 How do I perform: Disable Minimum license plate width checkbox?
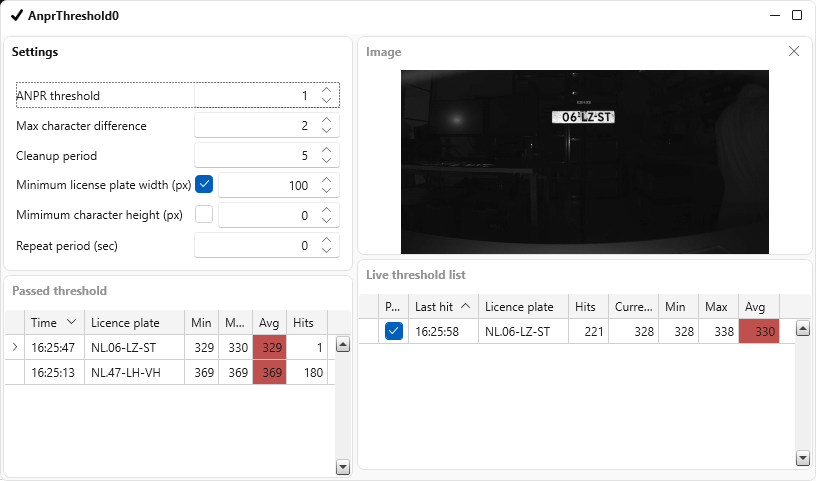204,184
